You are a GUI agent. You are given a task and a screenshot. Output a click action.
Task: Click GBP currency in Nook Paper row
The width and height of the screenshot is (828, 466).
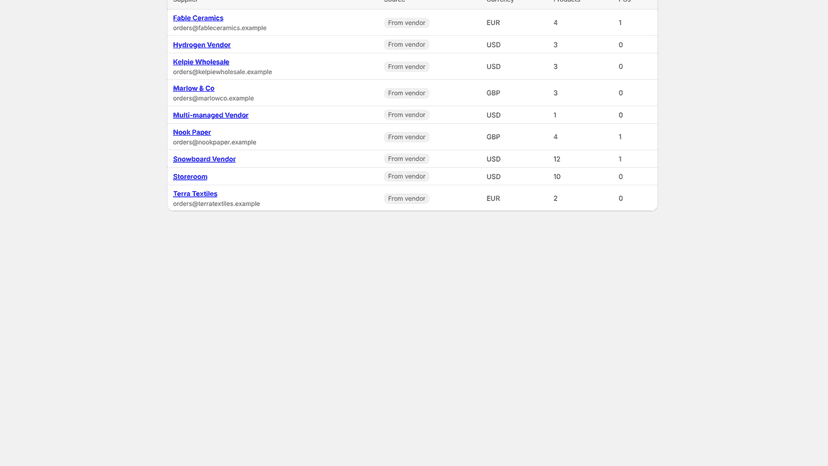click(x=493, y=137)
